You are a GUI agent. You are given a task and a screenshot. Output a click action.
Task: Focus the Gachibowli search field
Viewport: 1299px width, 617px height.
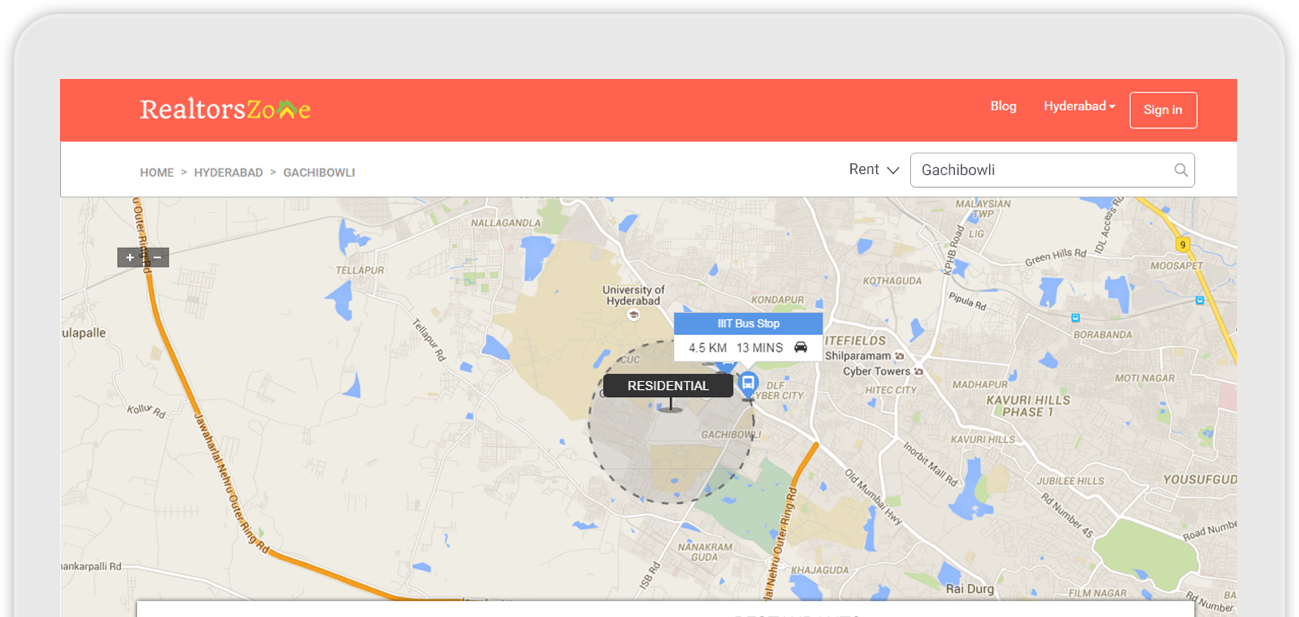1040,170
